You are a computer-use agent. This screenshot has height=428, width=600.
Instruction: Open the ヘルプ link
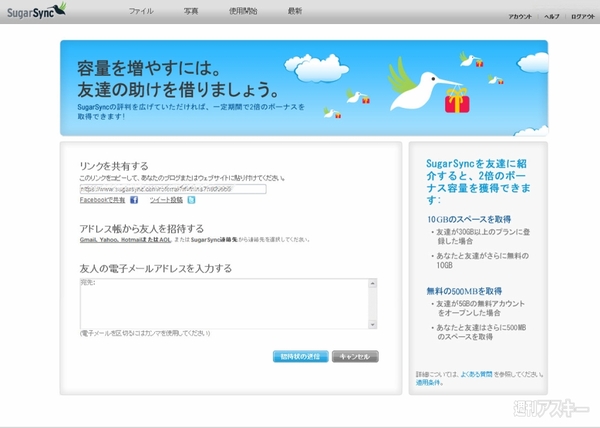[551, 16]
